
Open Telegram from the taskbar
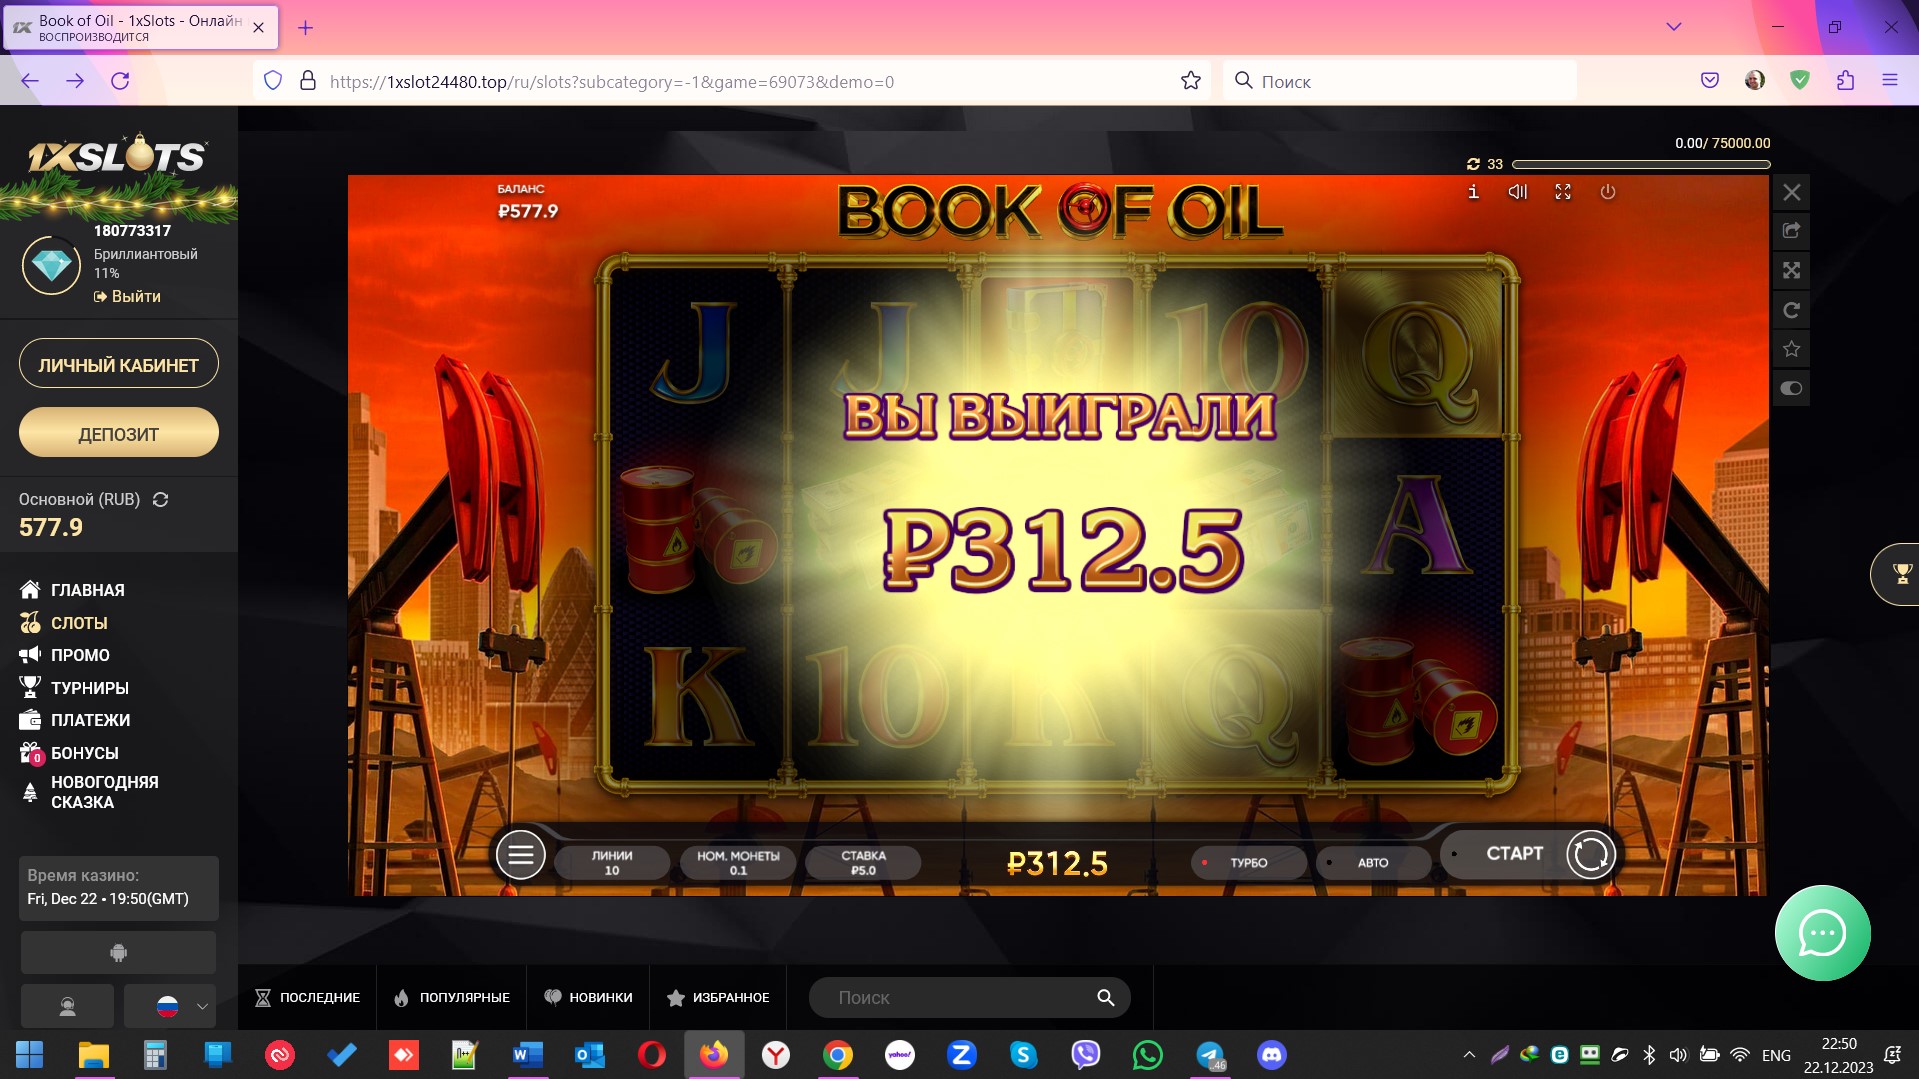(x=1210, y=1055)
